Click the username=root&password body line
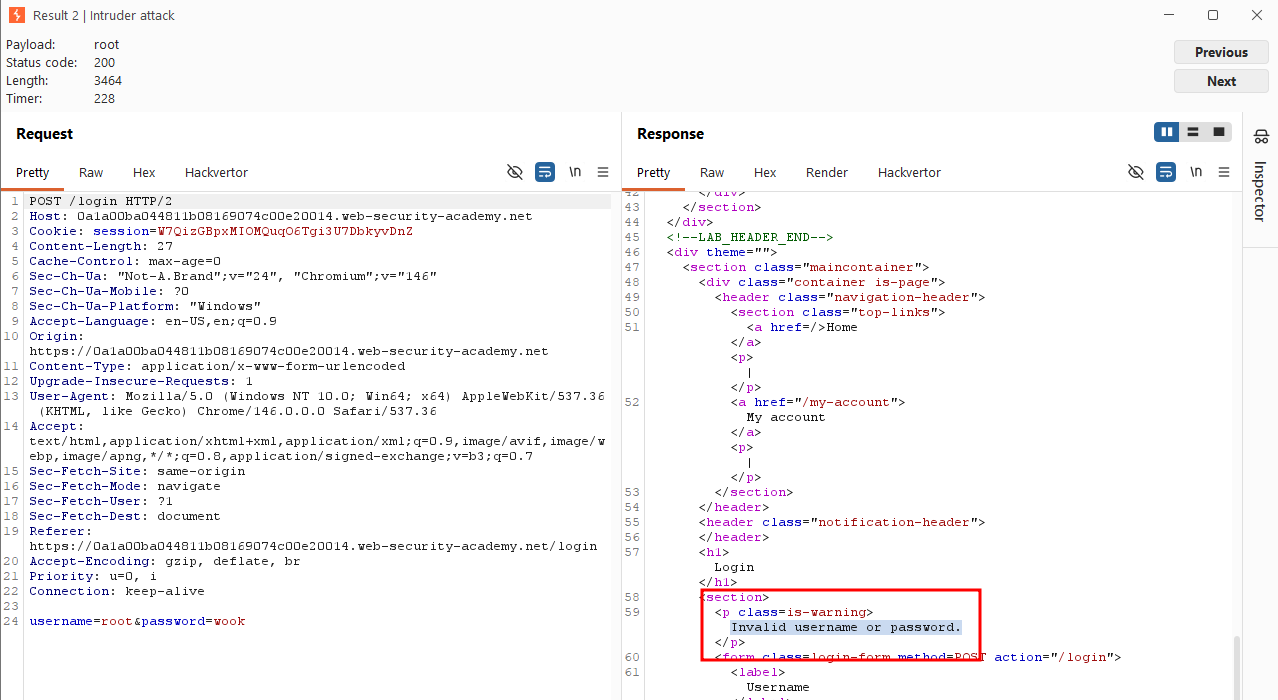 [137, 621]
